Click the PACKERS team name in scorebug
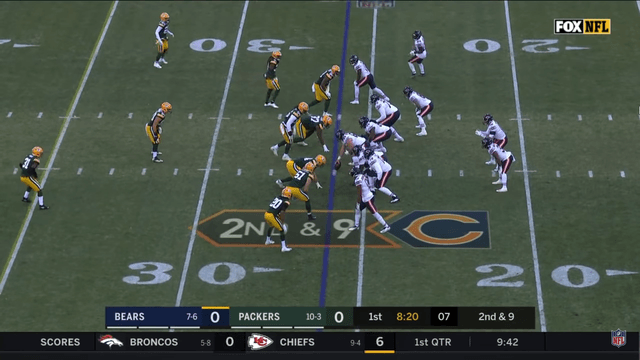The width and height of the screenshot is (640, 360). click(x=259, y=317)
